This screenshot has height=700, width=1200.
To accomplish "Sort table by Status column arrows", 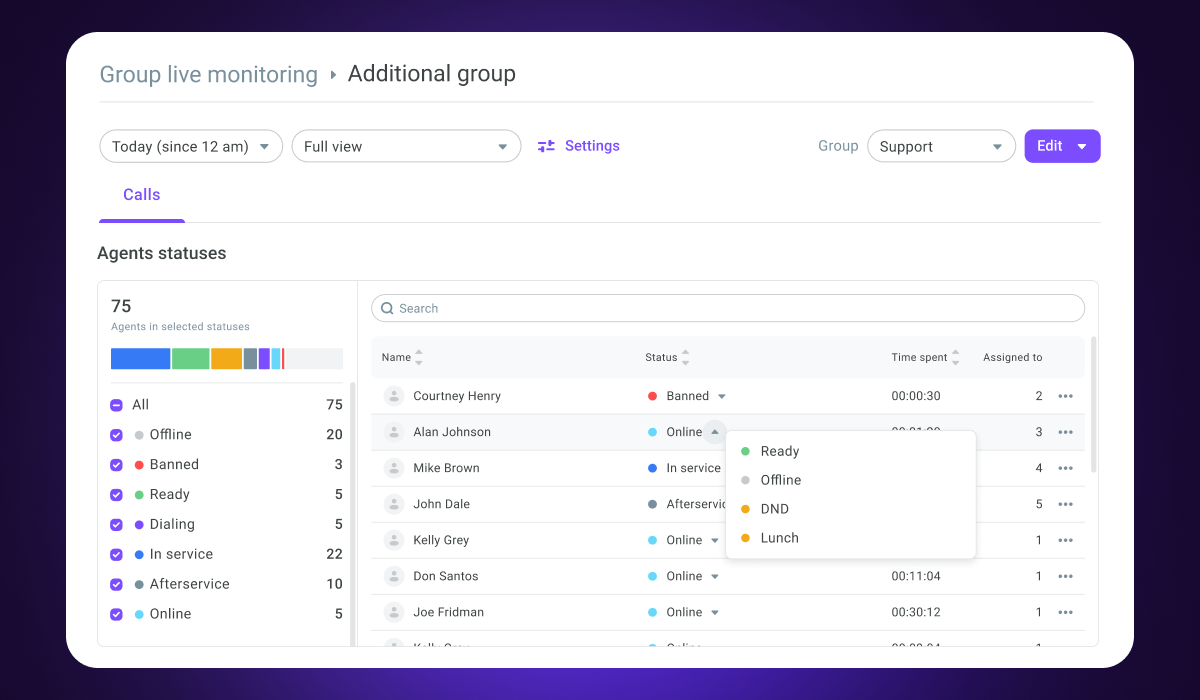I will pyautogui.click(x=685, y=357).
